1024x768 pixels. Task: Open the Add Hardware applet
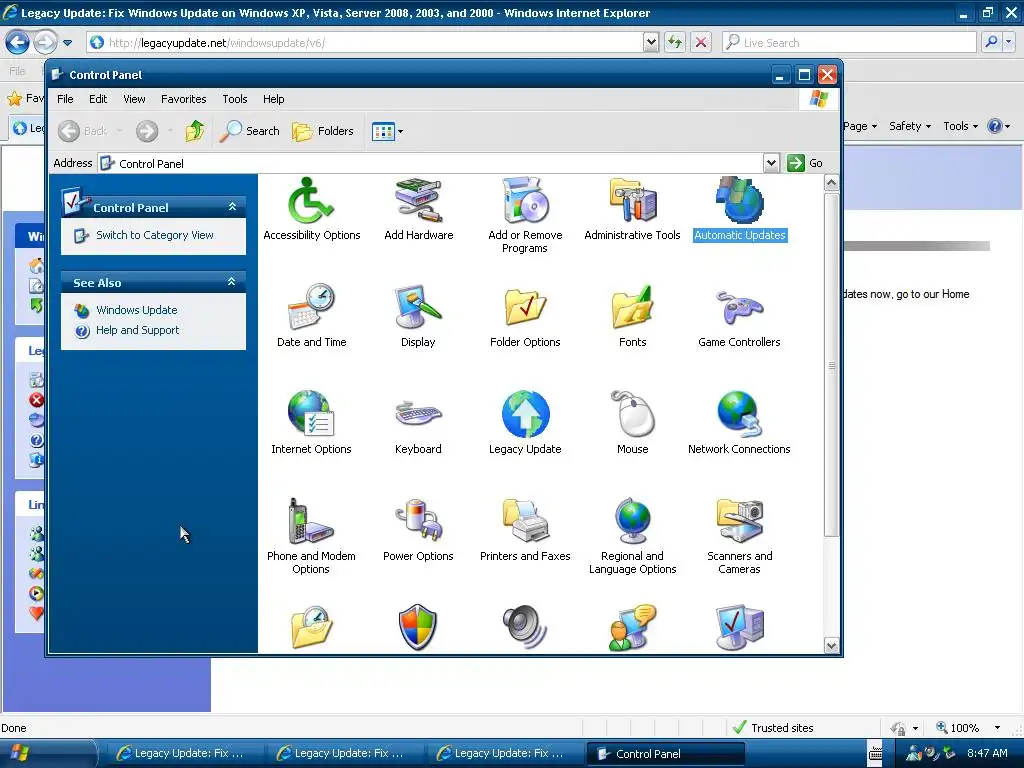(x=419, y=209)
